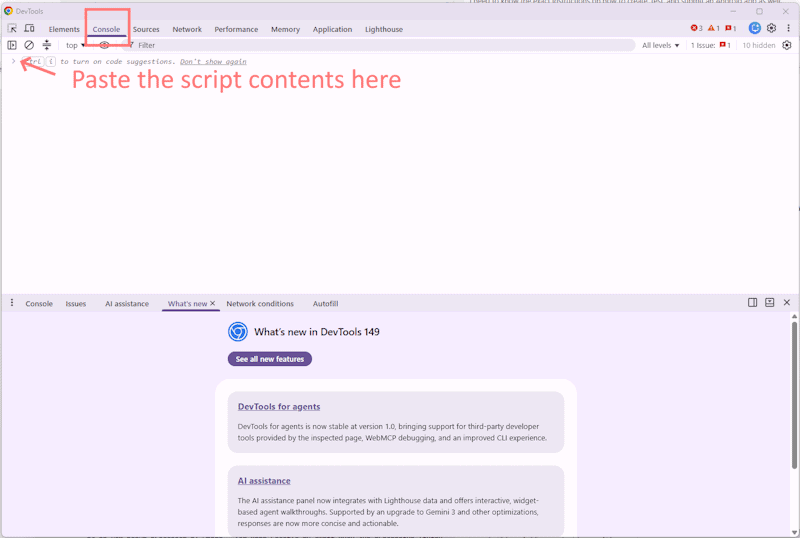Switch to the Sources tab

[146, 29]
